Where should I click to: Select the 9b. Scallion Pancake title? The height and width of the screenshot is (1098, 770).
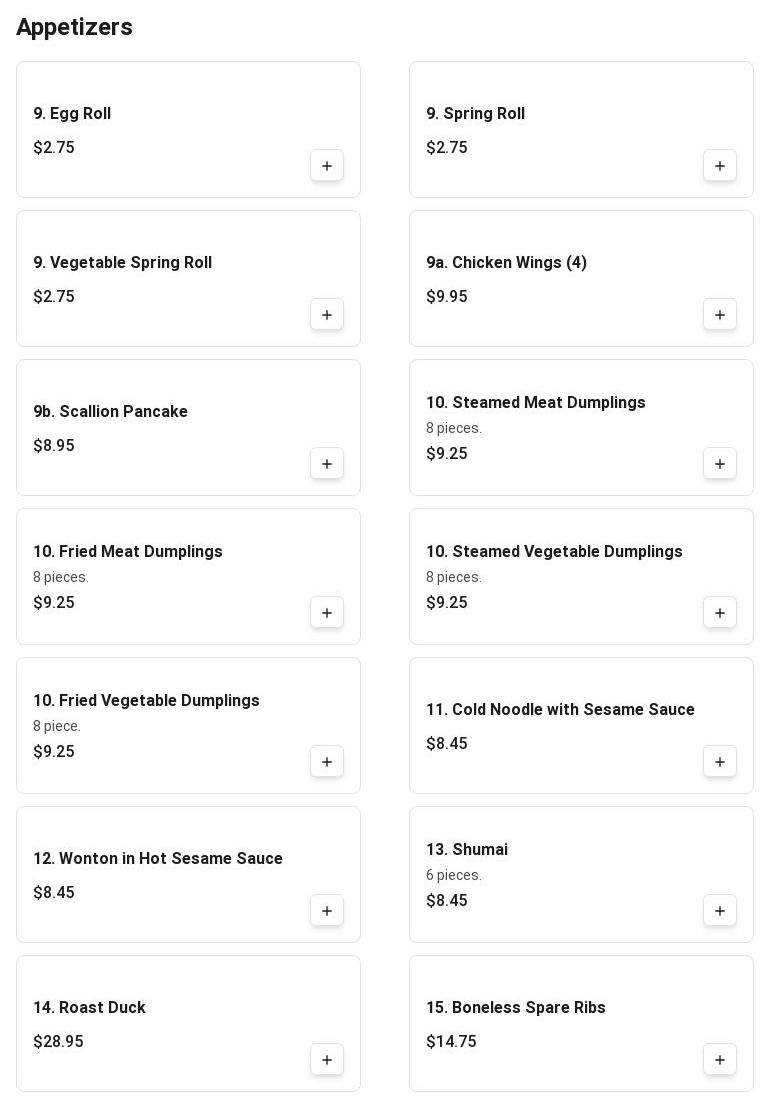[111, 411]
